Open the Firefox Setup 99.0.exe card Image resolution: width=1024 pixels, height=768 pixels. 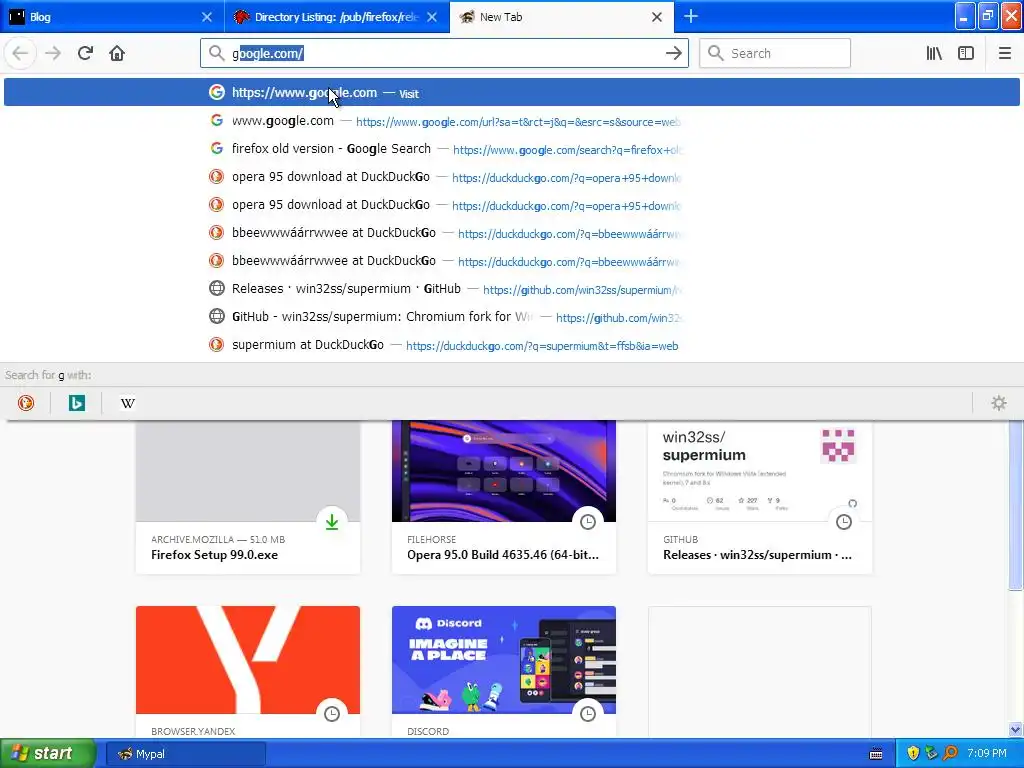[x=248, y=497]
